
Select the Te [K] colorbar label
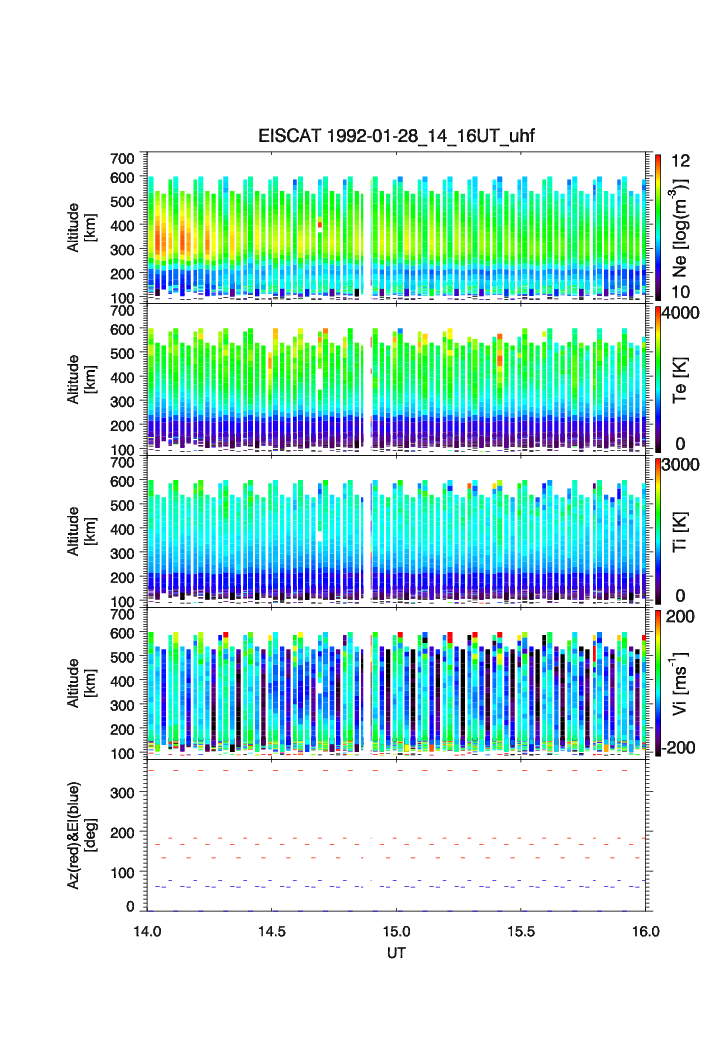[x=680, y=380]
